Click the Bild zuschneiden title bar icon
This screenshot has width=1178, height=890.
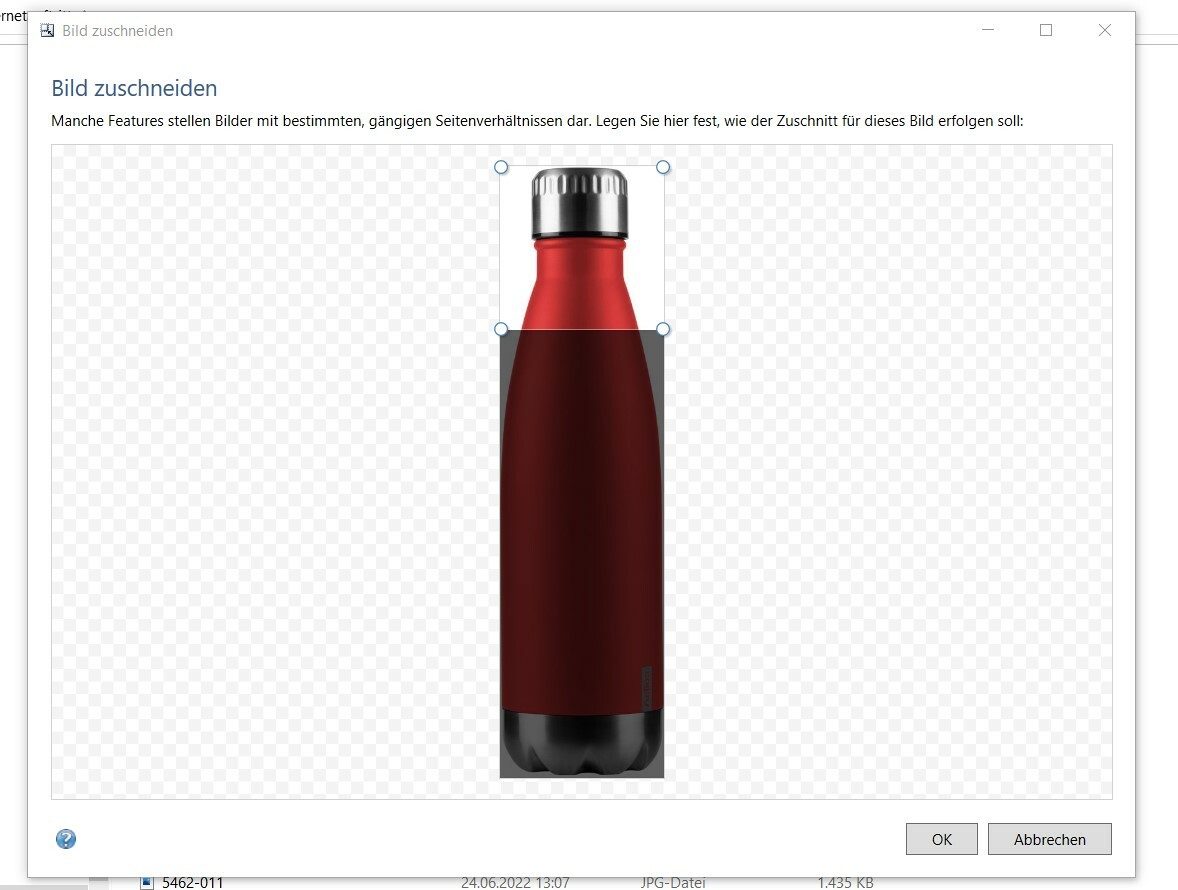[x=47, y=31]
